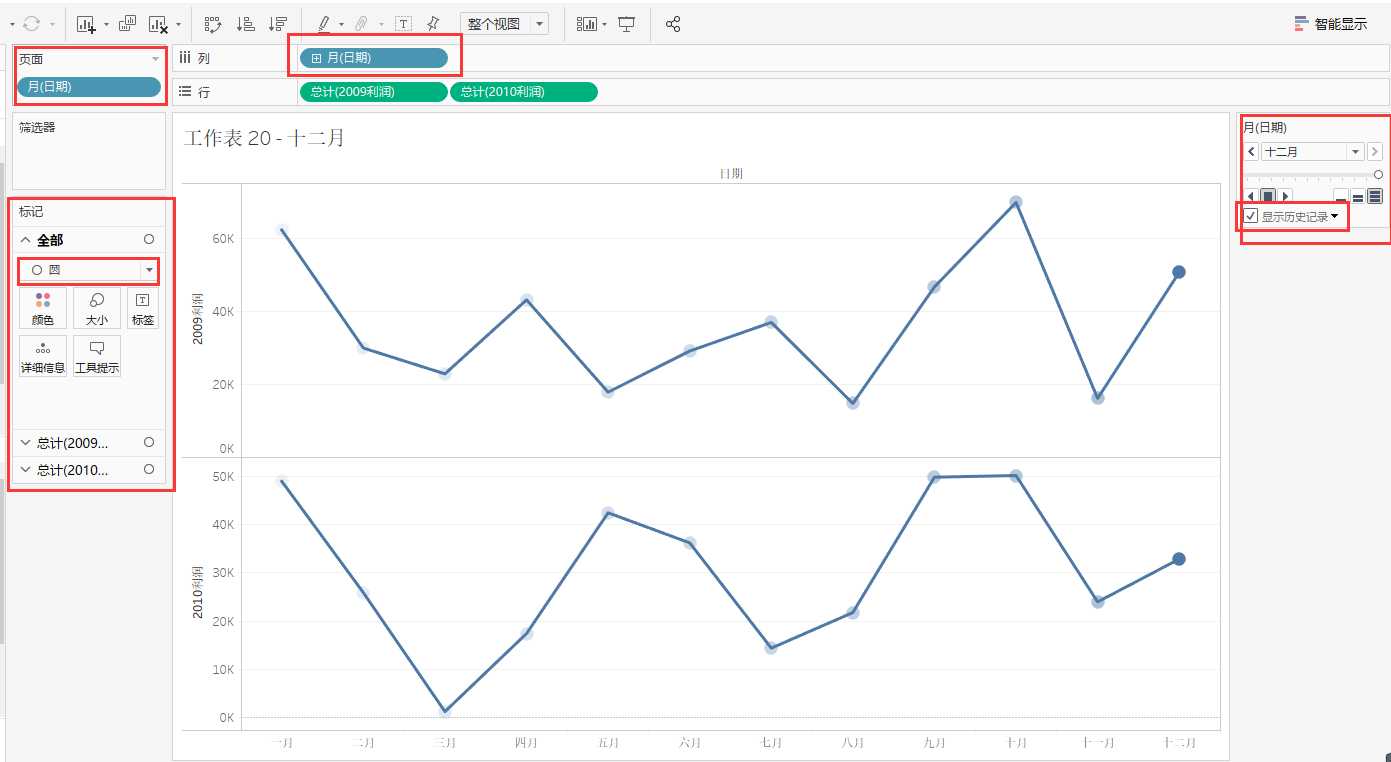The image size is (1391, 762).
Task: Click the page slider handle
Action: (1378, 175)
